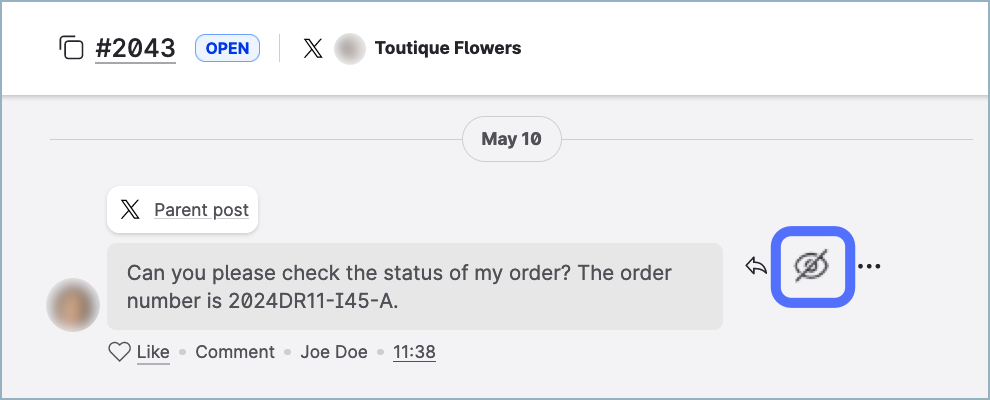
Task: Click the Comment link
Action: (235, 352)
